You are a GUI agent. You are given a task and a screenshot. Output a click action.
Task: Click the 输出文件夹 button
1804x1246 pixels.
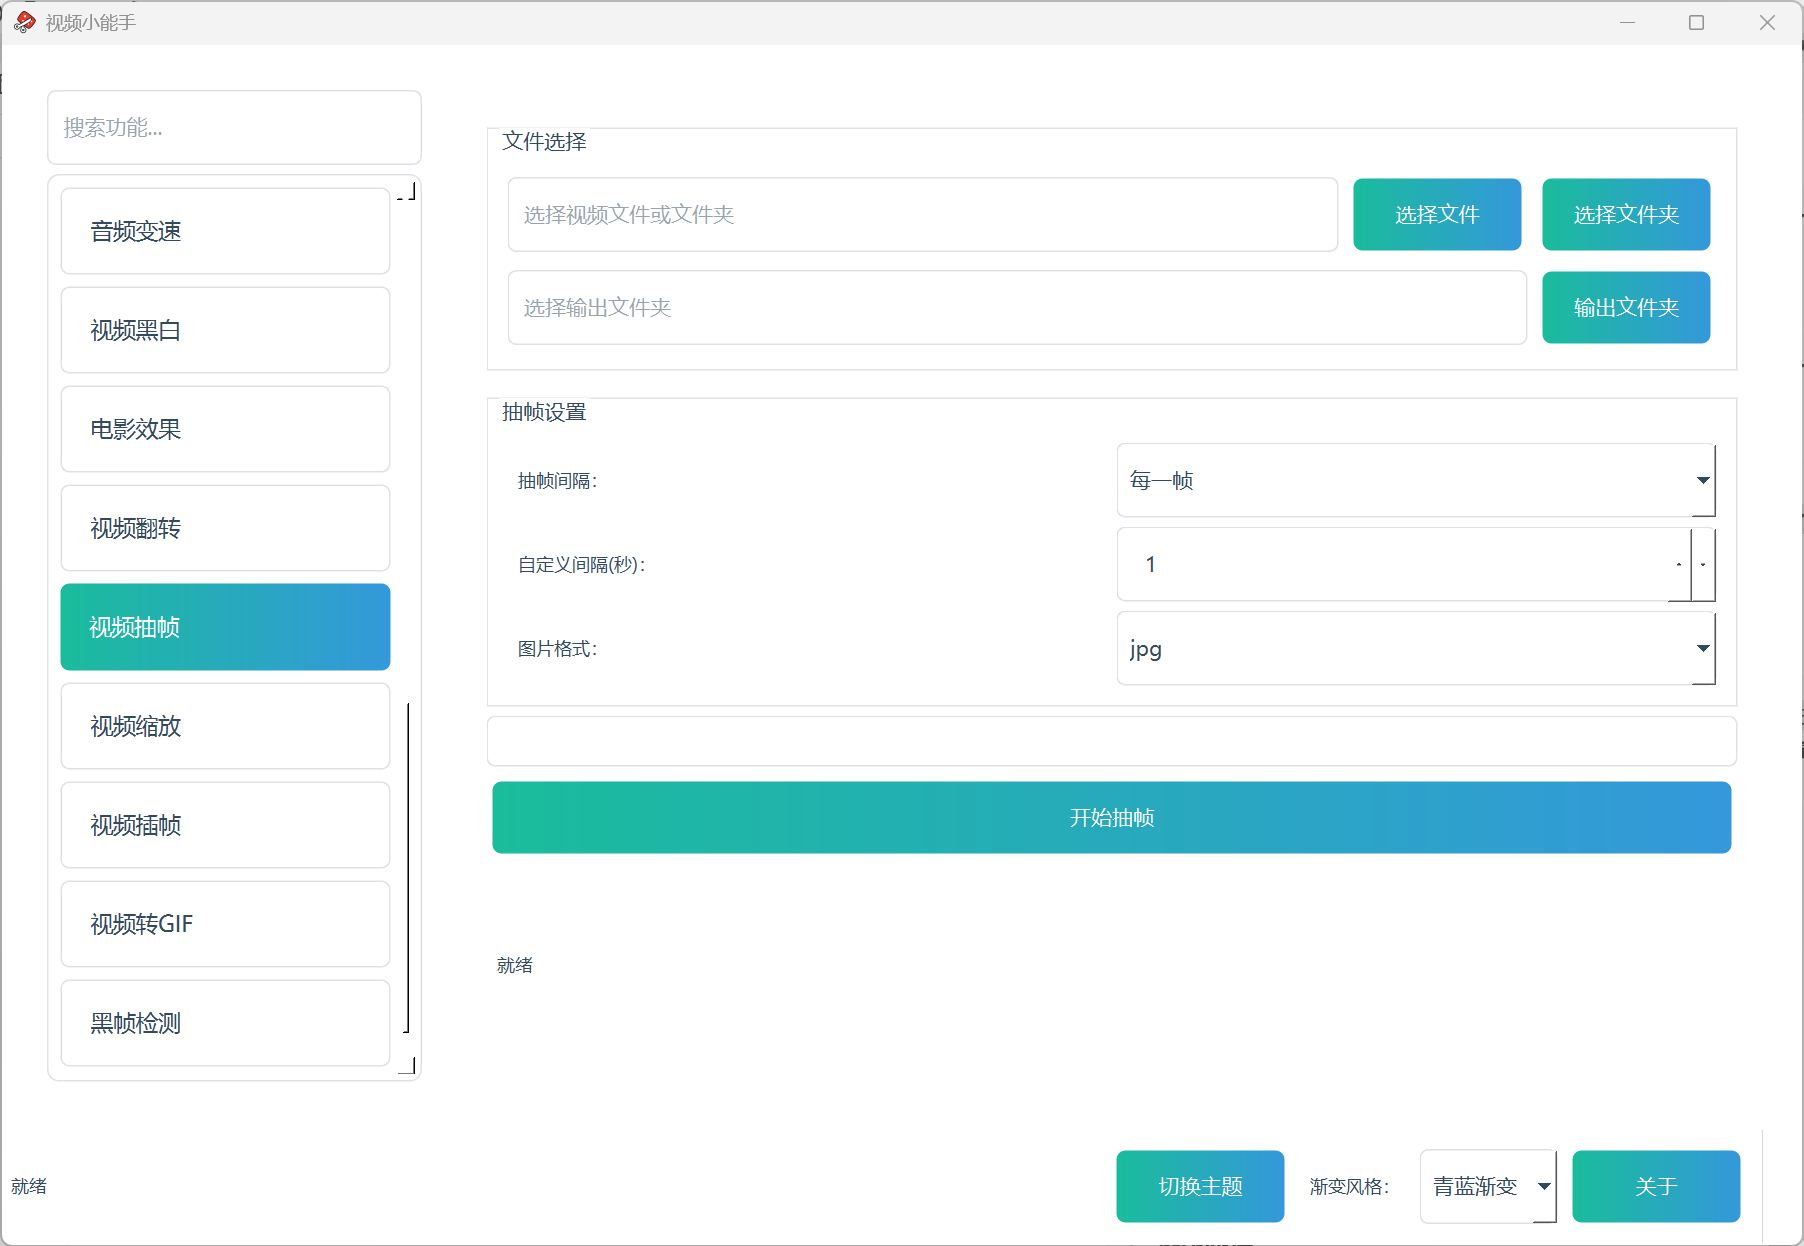pos(1626,307)
